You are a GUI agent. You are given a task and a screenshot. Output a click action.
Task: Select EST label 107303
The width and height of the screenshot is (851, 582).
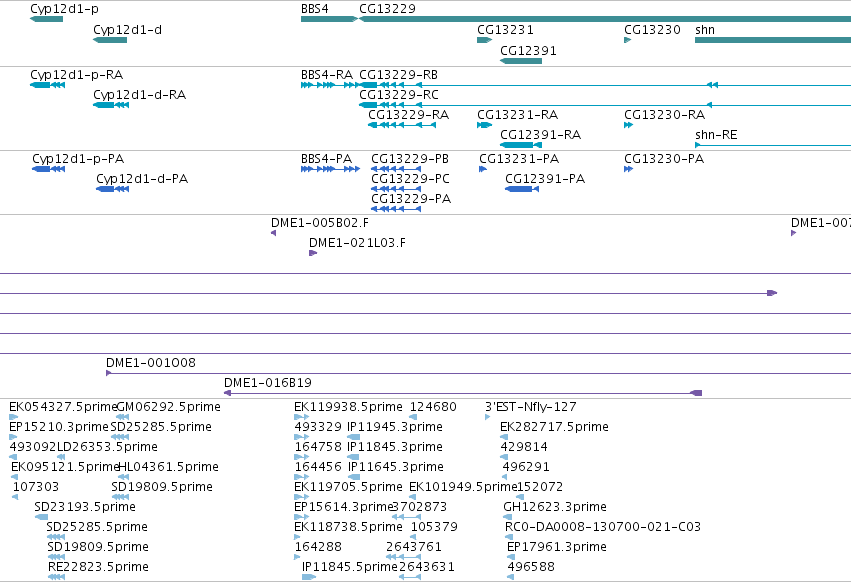tap(36, 487)
